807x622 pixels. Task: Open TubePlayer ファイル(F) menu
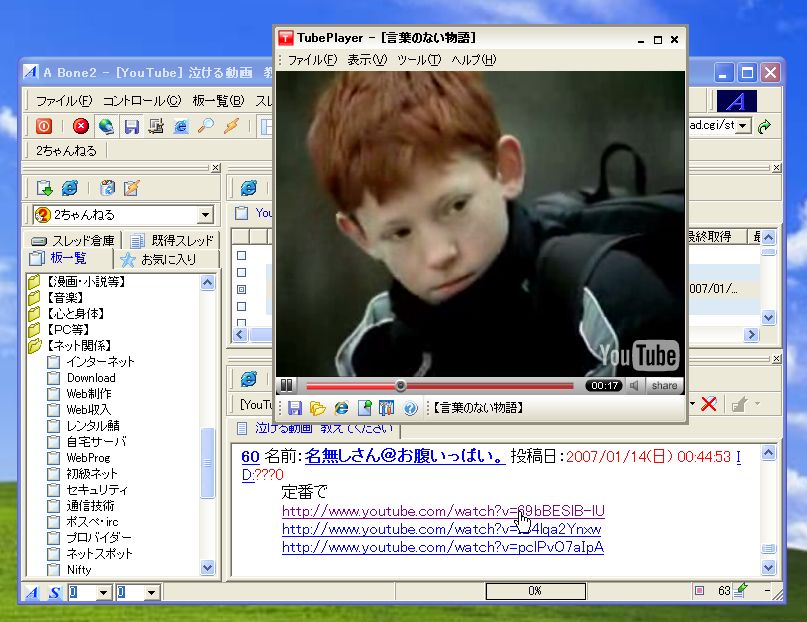[x=312, y=60]
